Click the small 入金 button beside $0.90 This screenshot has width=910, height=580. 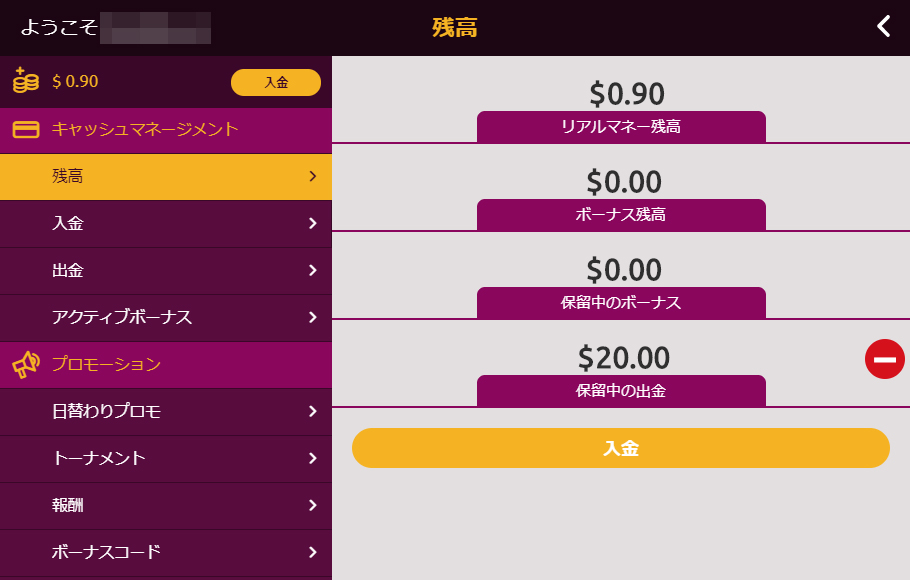(276, 82)
